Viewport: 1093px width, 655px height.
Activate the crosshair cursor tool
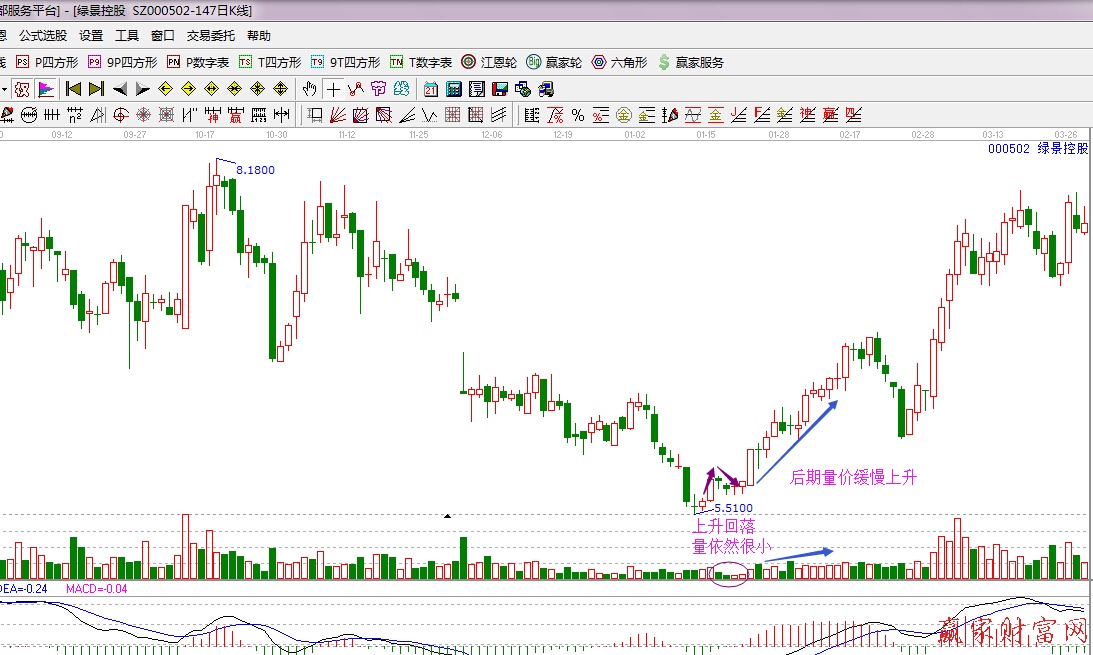(333, 88)
